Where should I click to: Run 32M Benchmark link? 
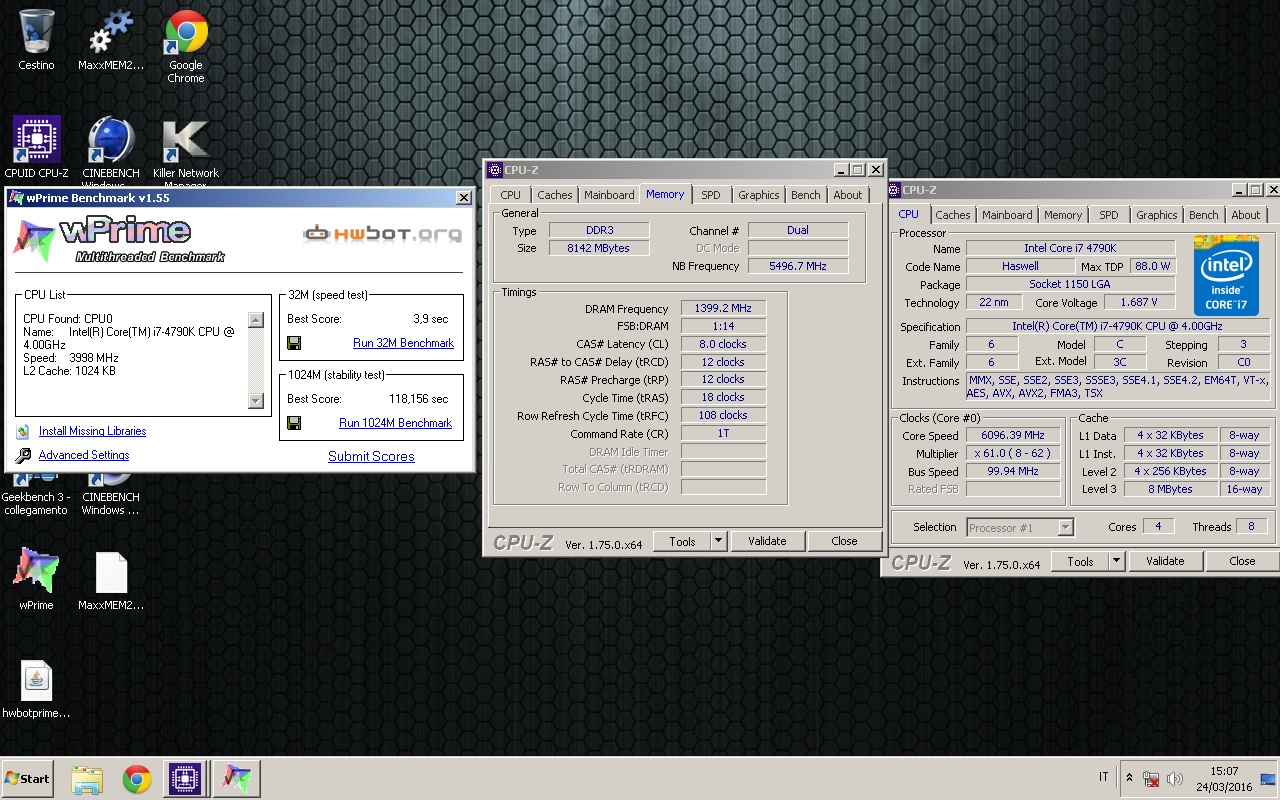click(x=403, y=343)
